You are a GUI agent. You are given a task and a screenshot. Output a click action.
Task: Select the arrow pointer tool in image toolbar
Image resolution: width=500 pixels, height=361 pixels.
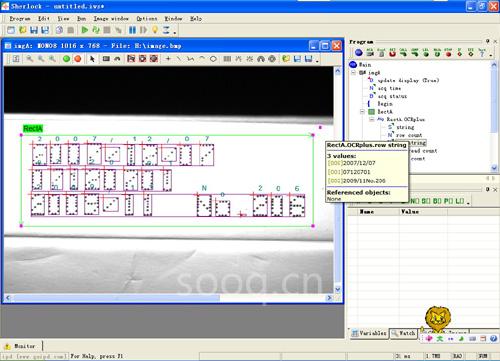(92, 59)
